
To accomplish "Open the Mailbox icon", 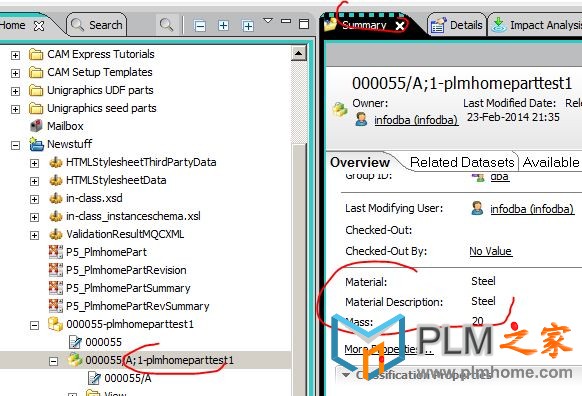I will [36, 126].
